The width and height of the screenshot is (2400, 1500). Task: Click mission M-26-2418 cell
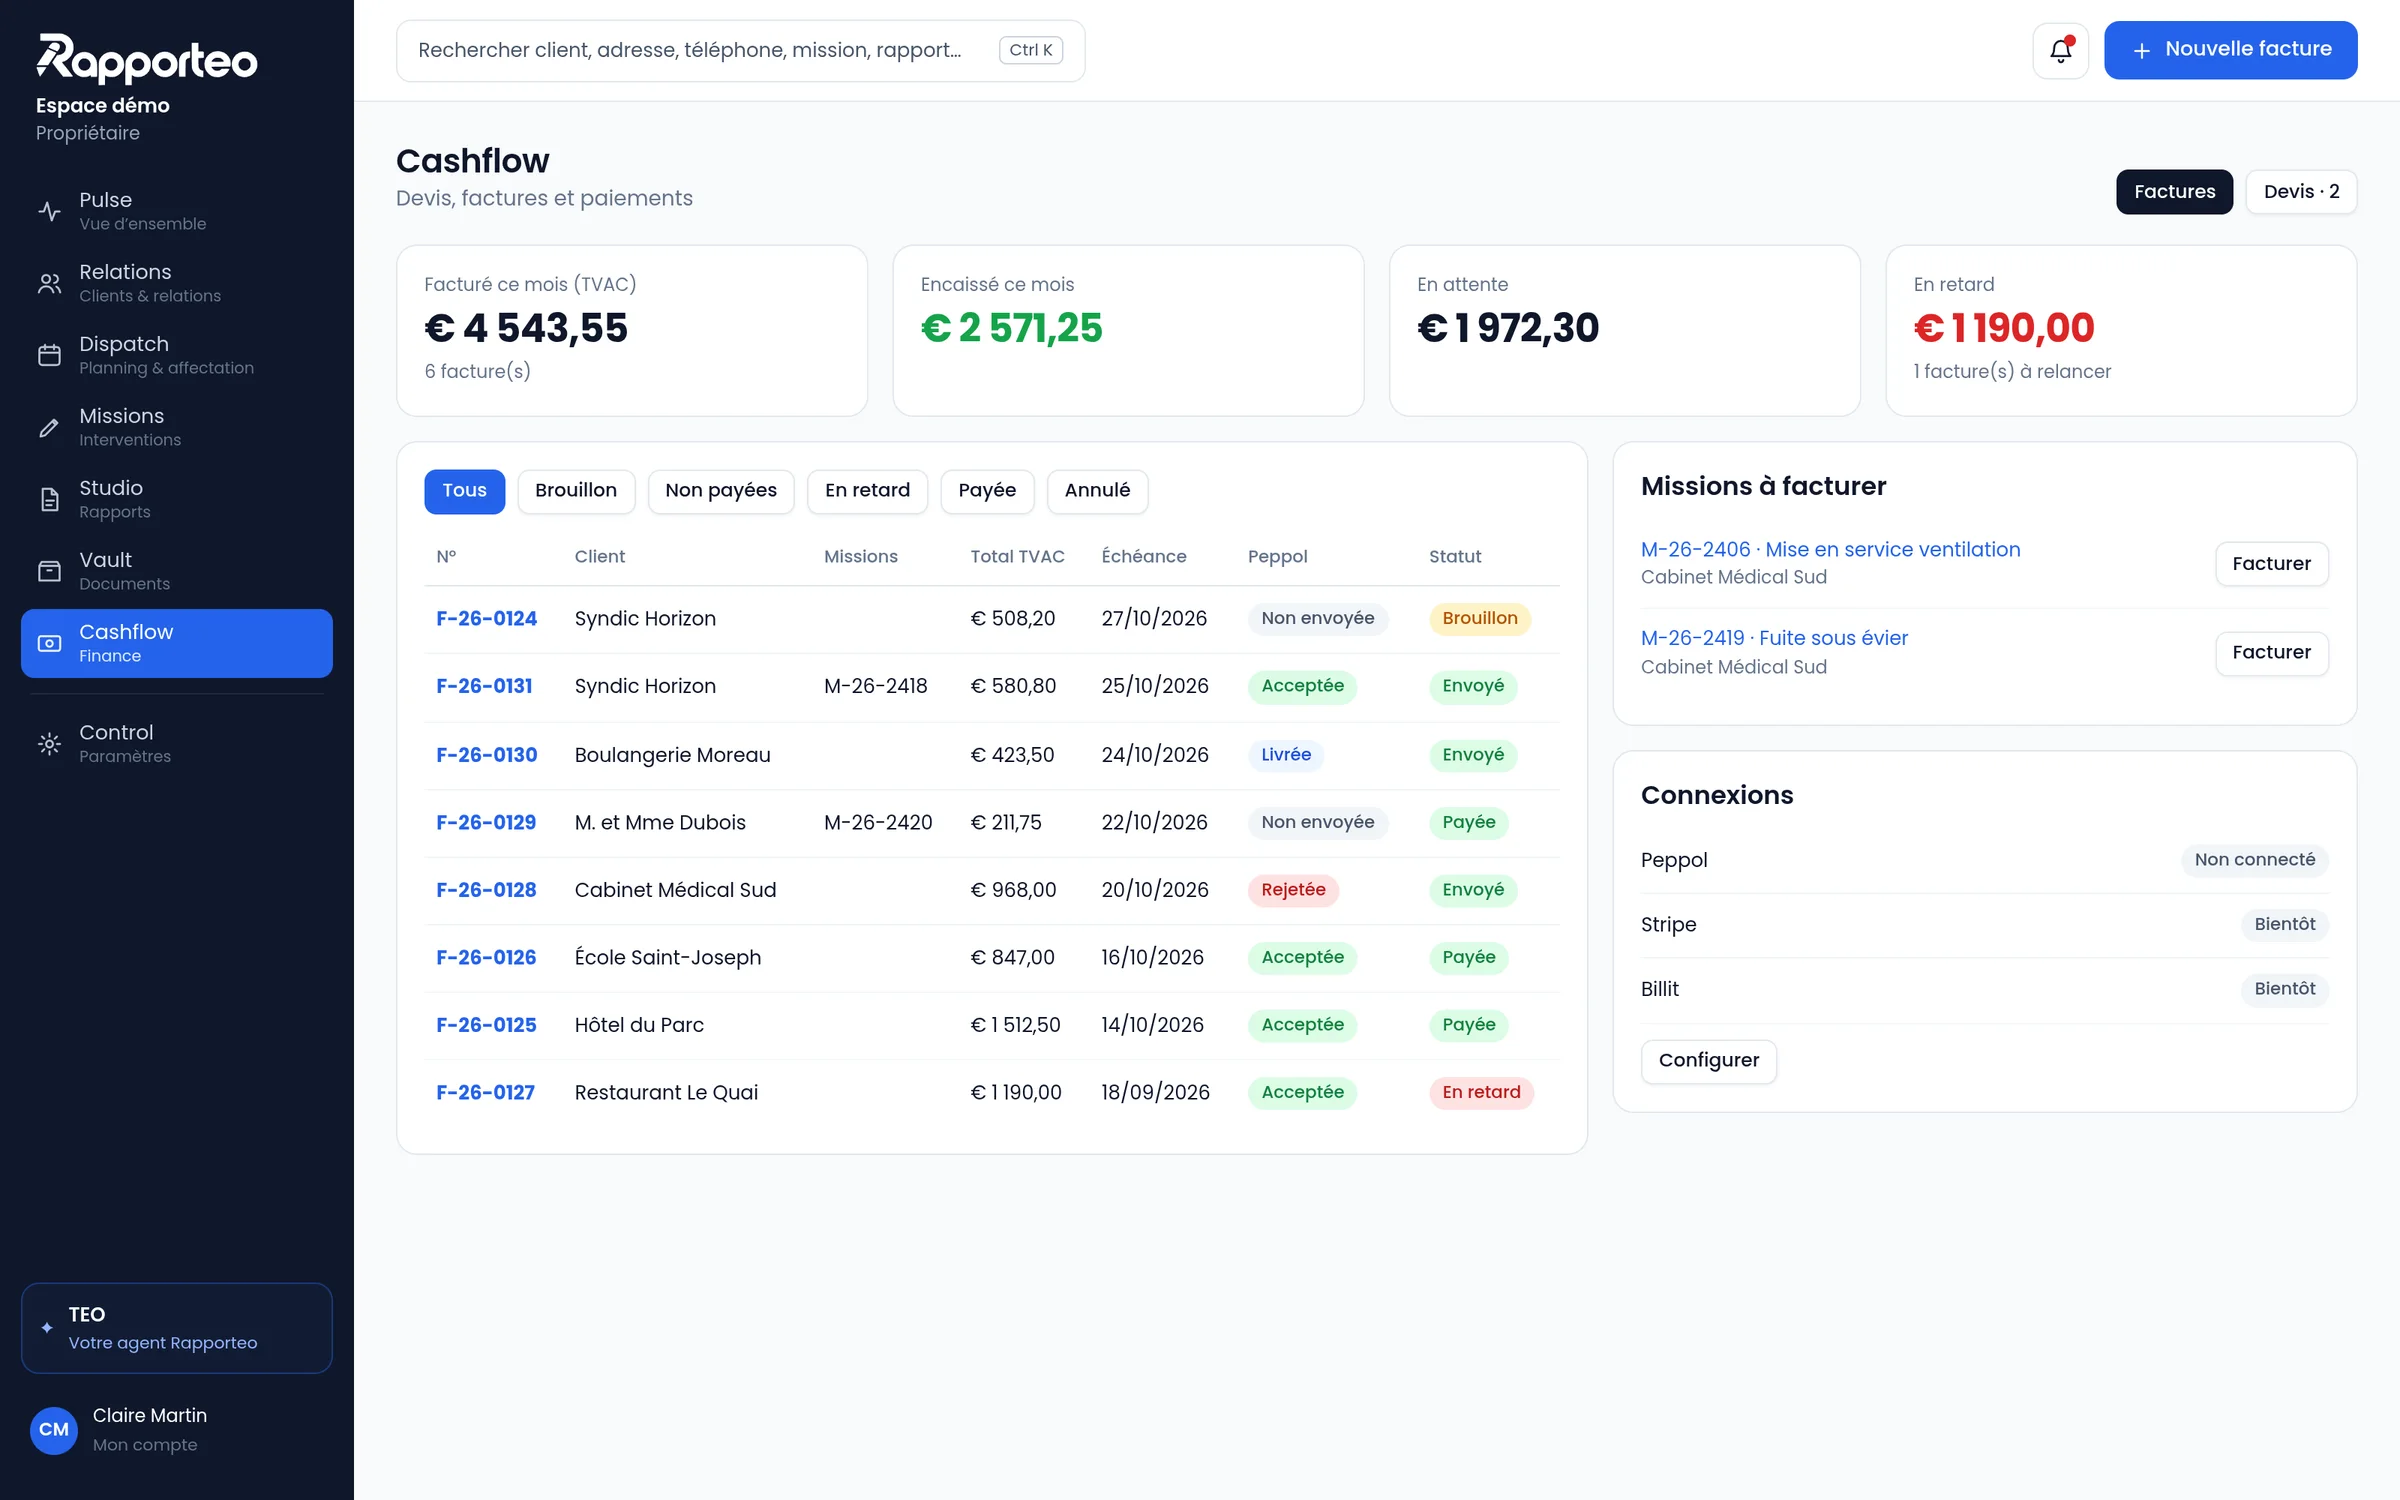click(x=875, y=686)
